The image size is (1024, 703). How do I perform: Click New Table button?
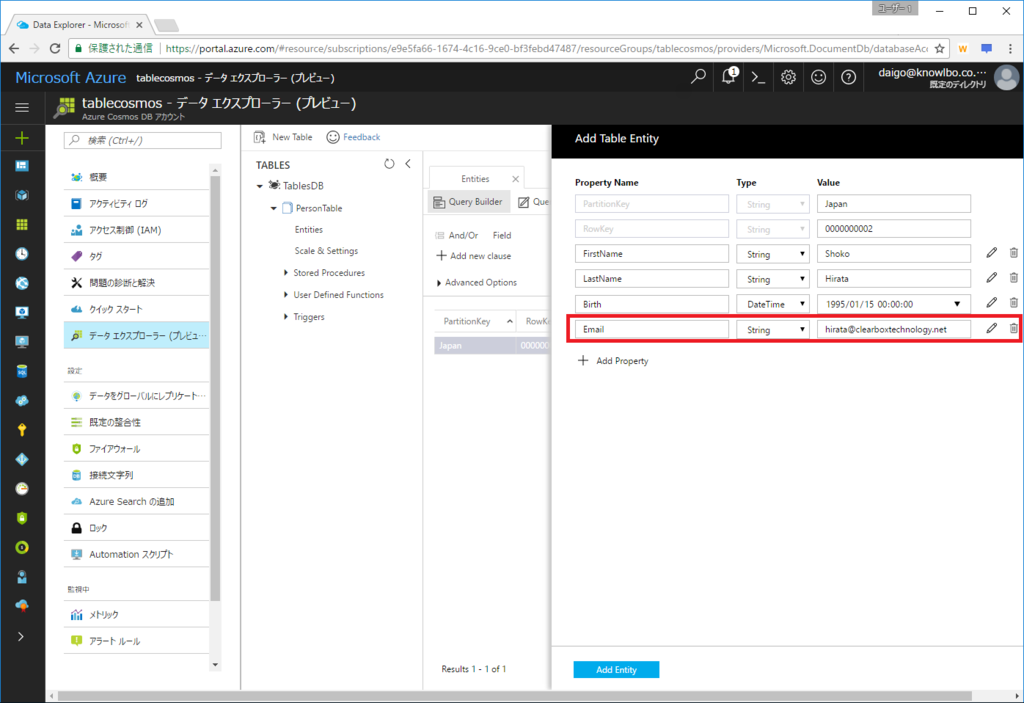283,137
